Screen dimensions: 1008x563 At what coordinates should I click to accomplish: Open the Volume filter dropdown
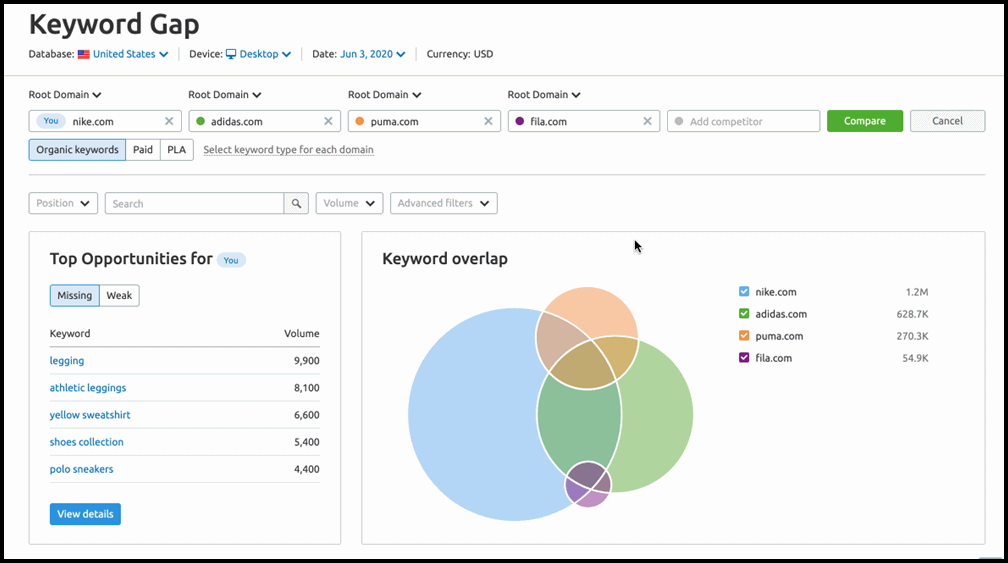pyautogui.click(x=349, y=203)
